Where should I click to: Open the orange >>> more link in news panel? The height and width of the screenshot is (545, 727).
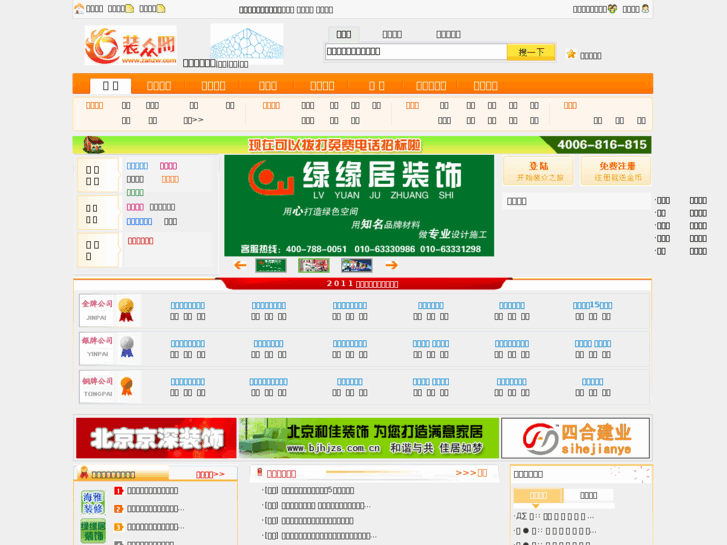click(471, 473)
